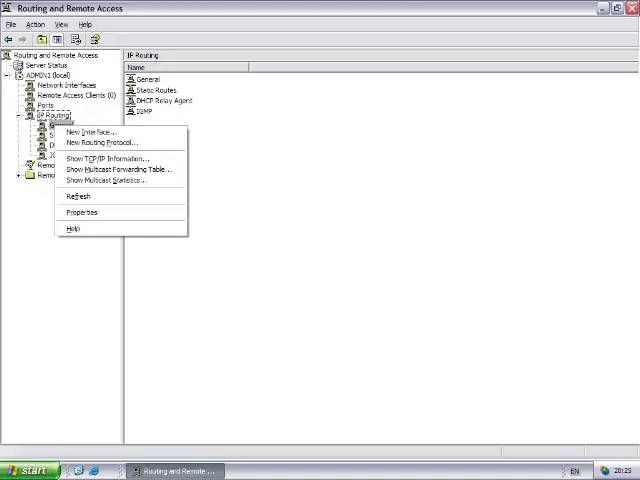Choose Help from the context menu
The height and width of the screenshot is (480, 640).
(121, 229)
